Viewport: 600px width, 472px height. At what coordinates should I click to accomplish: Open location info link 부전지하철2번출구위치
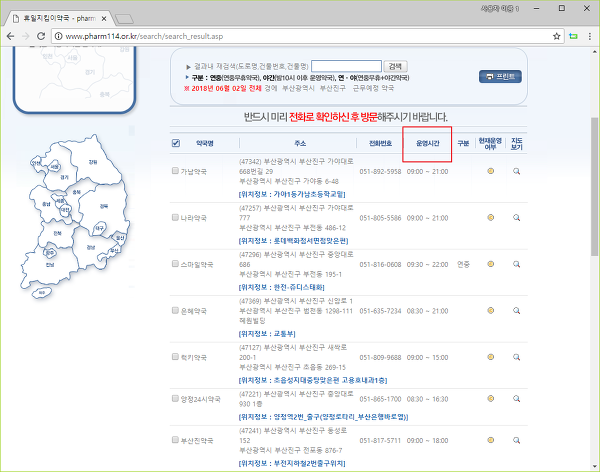tap(292, 464)
